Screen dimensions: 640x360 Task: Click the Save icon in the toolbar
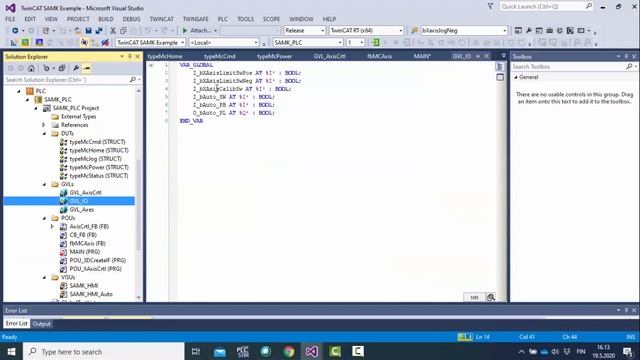click(x=88, y=31)
